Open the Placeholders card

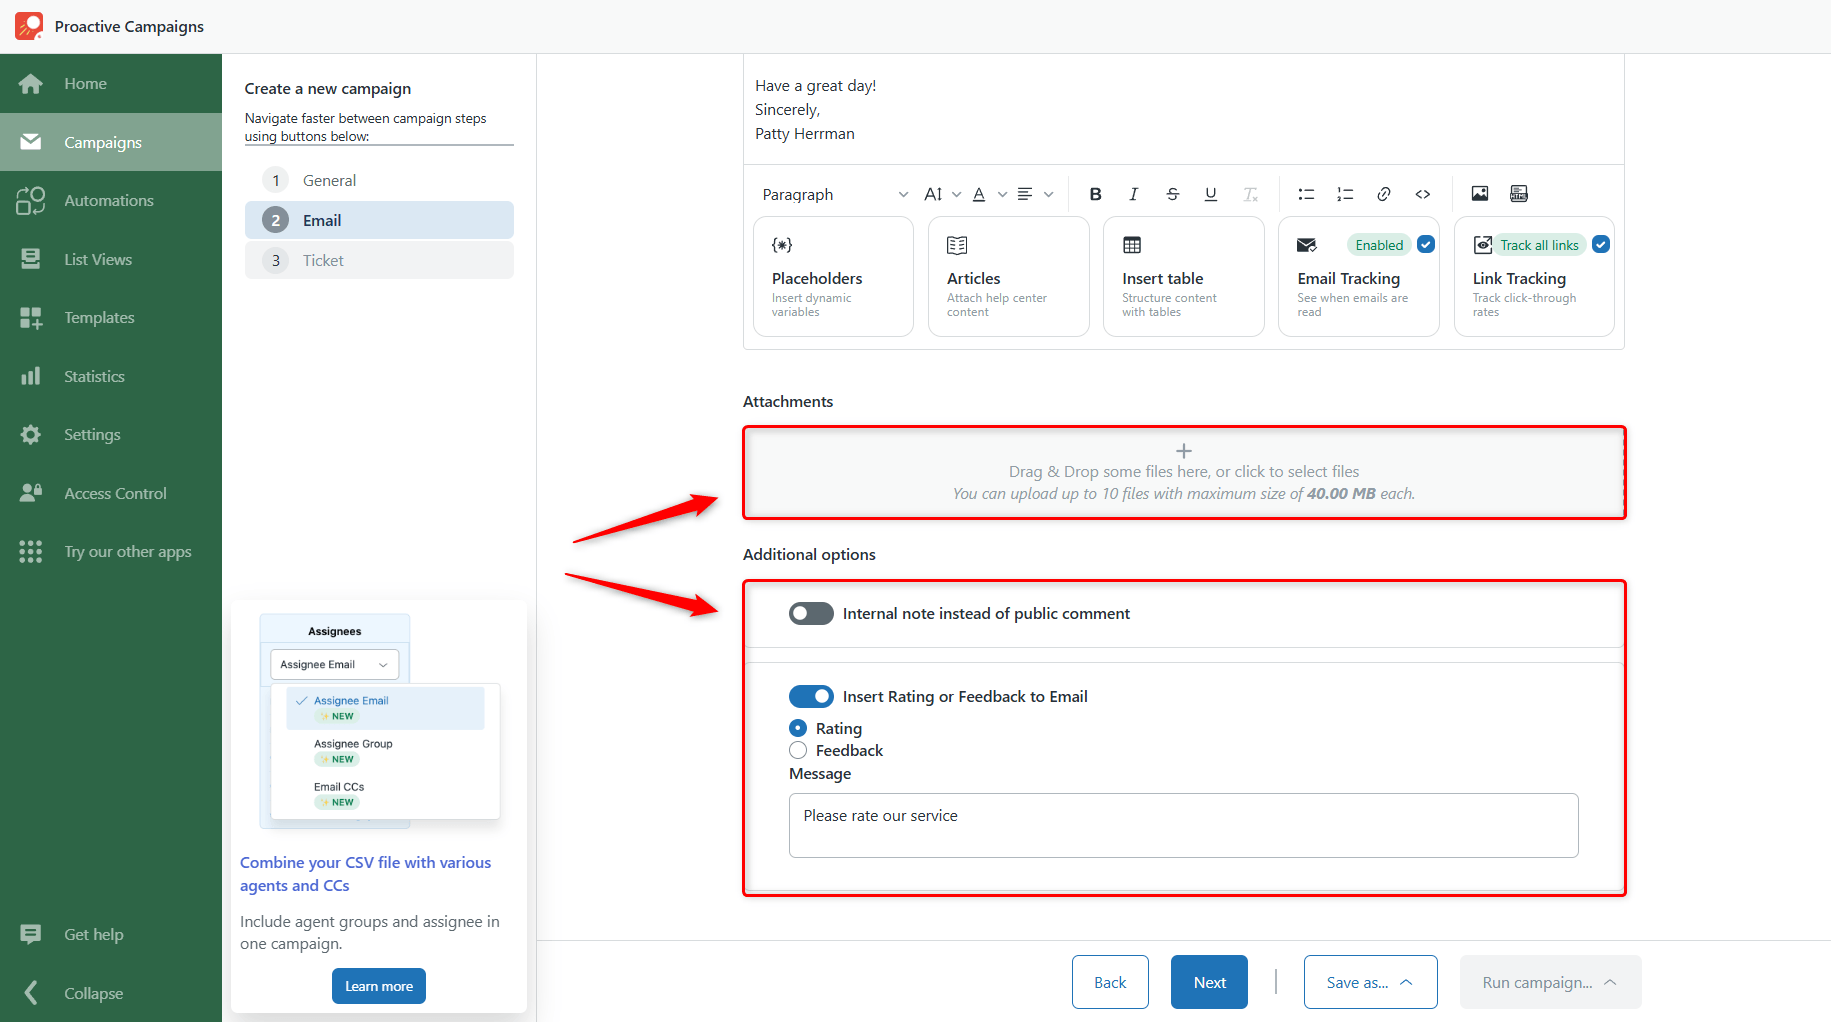[x=833, y=277]
